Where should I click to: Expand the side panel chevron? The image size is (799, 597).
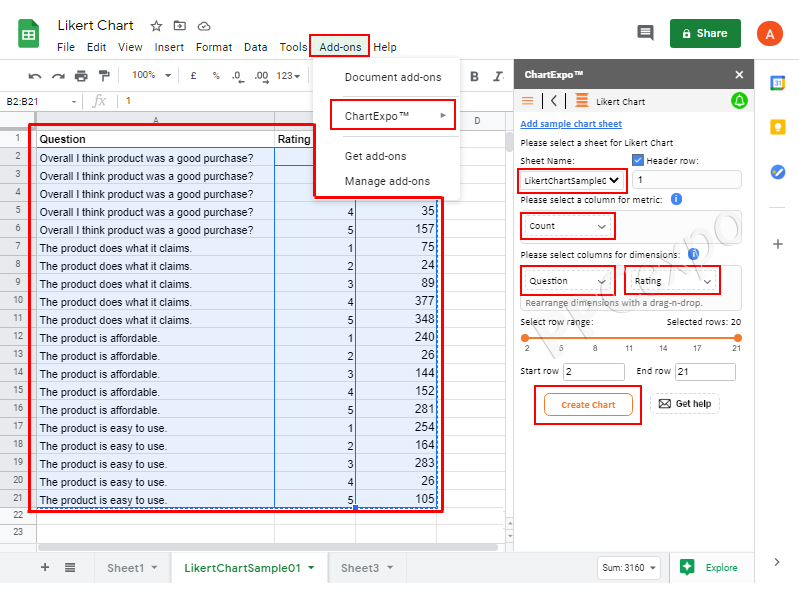[777, 562]
